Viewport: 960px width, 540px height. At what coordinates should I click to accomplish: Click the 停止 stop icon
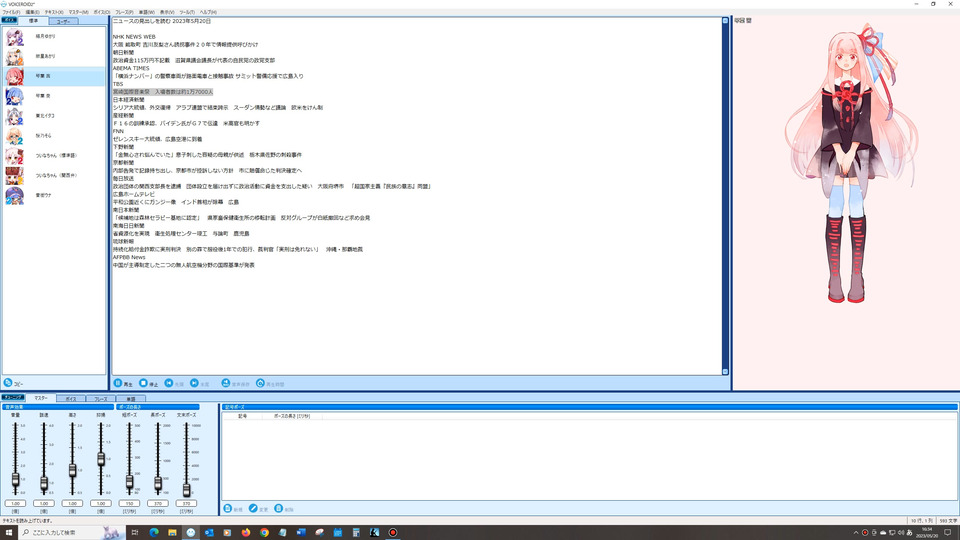pos(143,383)
